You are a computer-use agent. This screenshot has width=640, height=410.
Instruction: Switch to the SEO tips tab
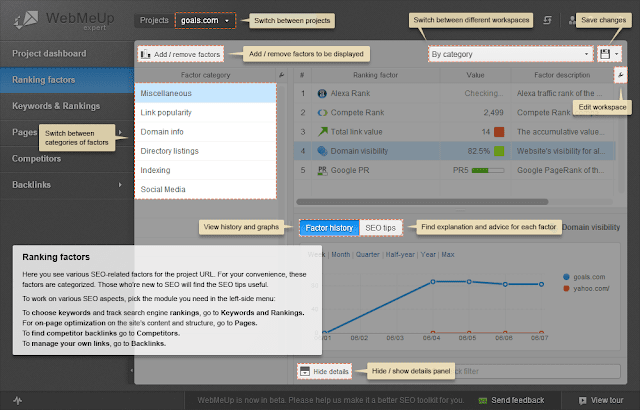(x=380, y=228)
